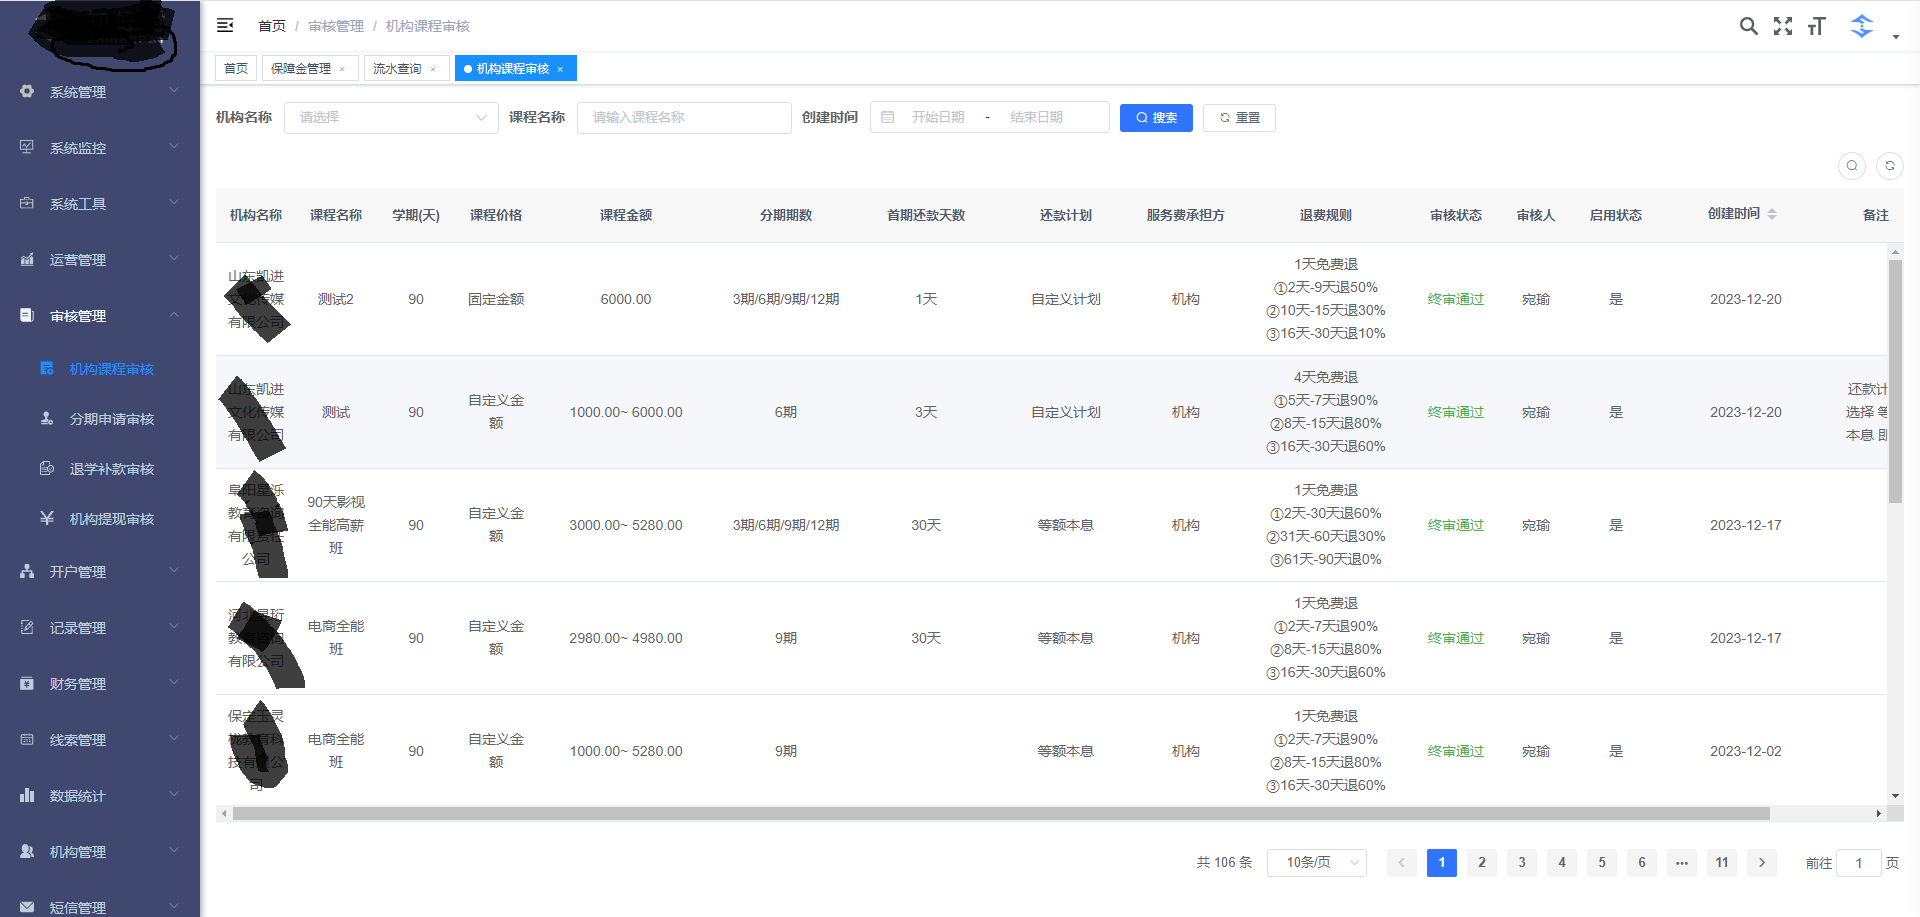Click the 审核管理 sidebar icon

(27, 315)
